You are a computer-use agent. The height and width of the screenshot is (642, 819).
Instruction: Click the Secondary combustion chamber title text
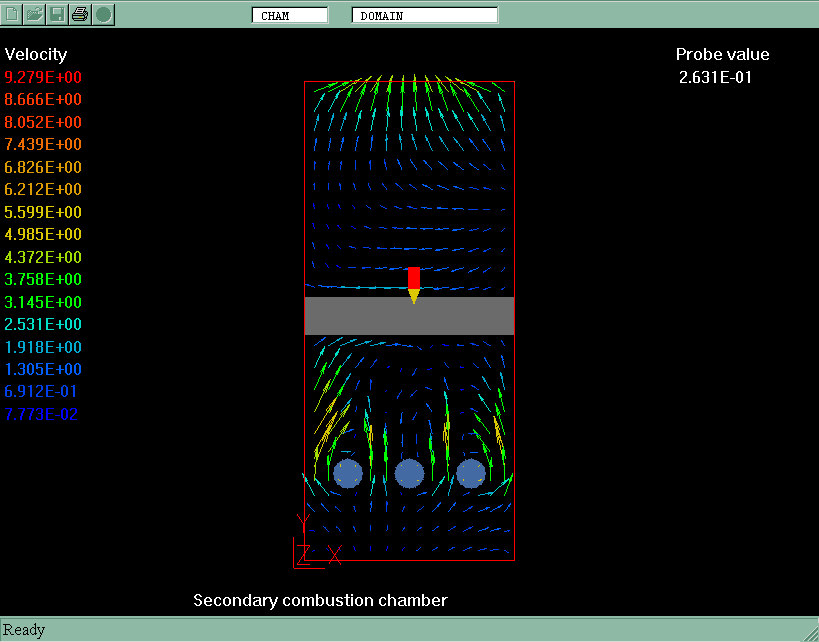(320, 600)
